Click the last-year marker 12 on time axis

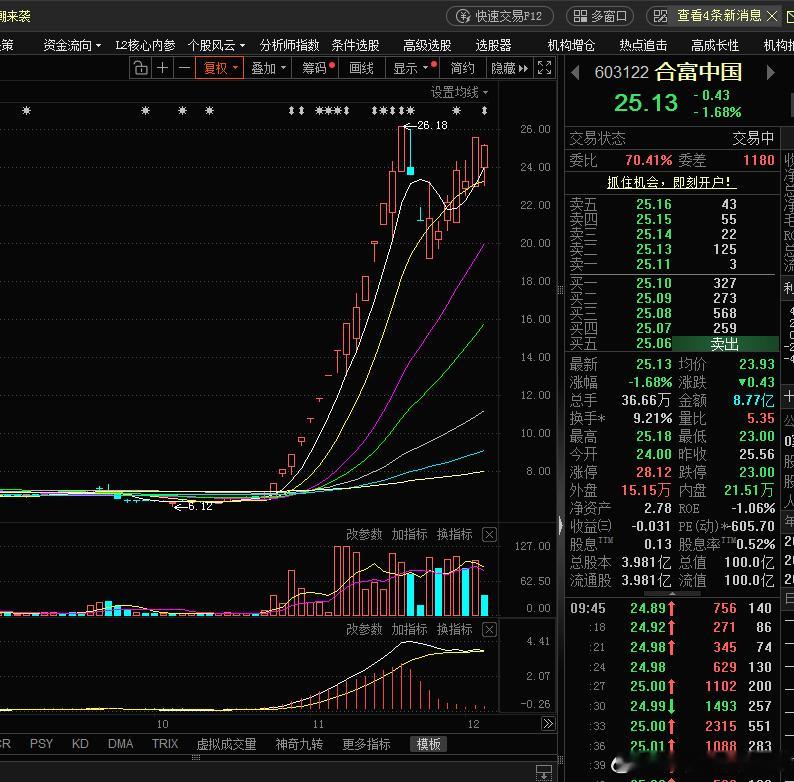[x=473, y=724]
